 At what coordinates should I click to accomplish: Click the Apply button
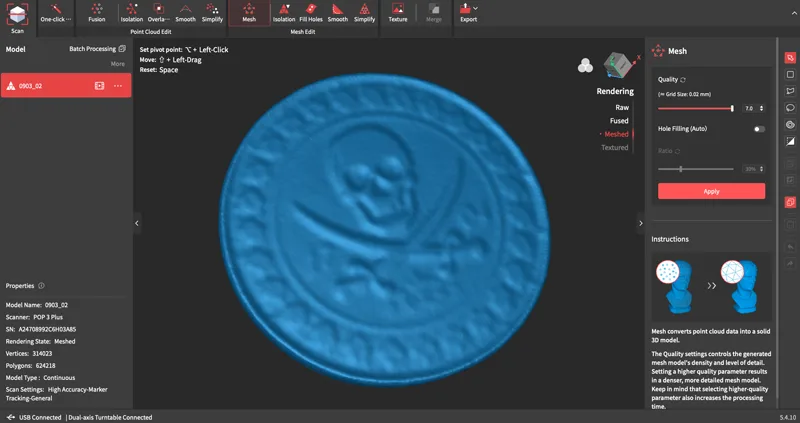pyautogui.click(x=711, y=191)
